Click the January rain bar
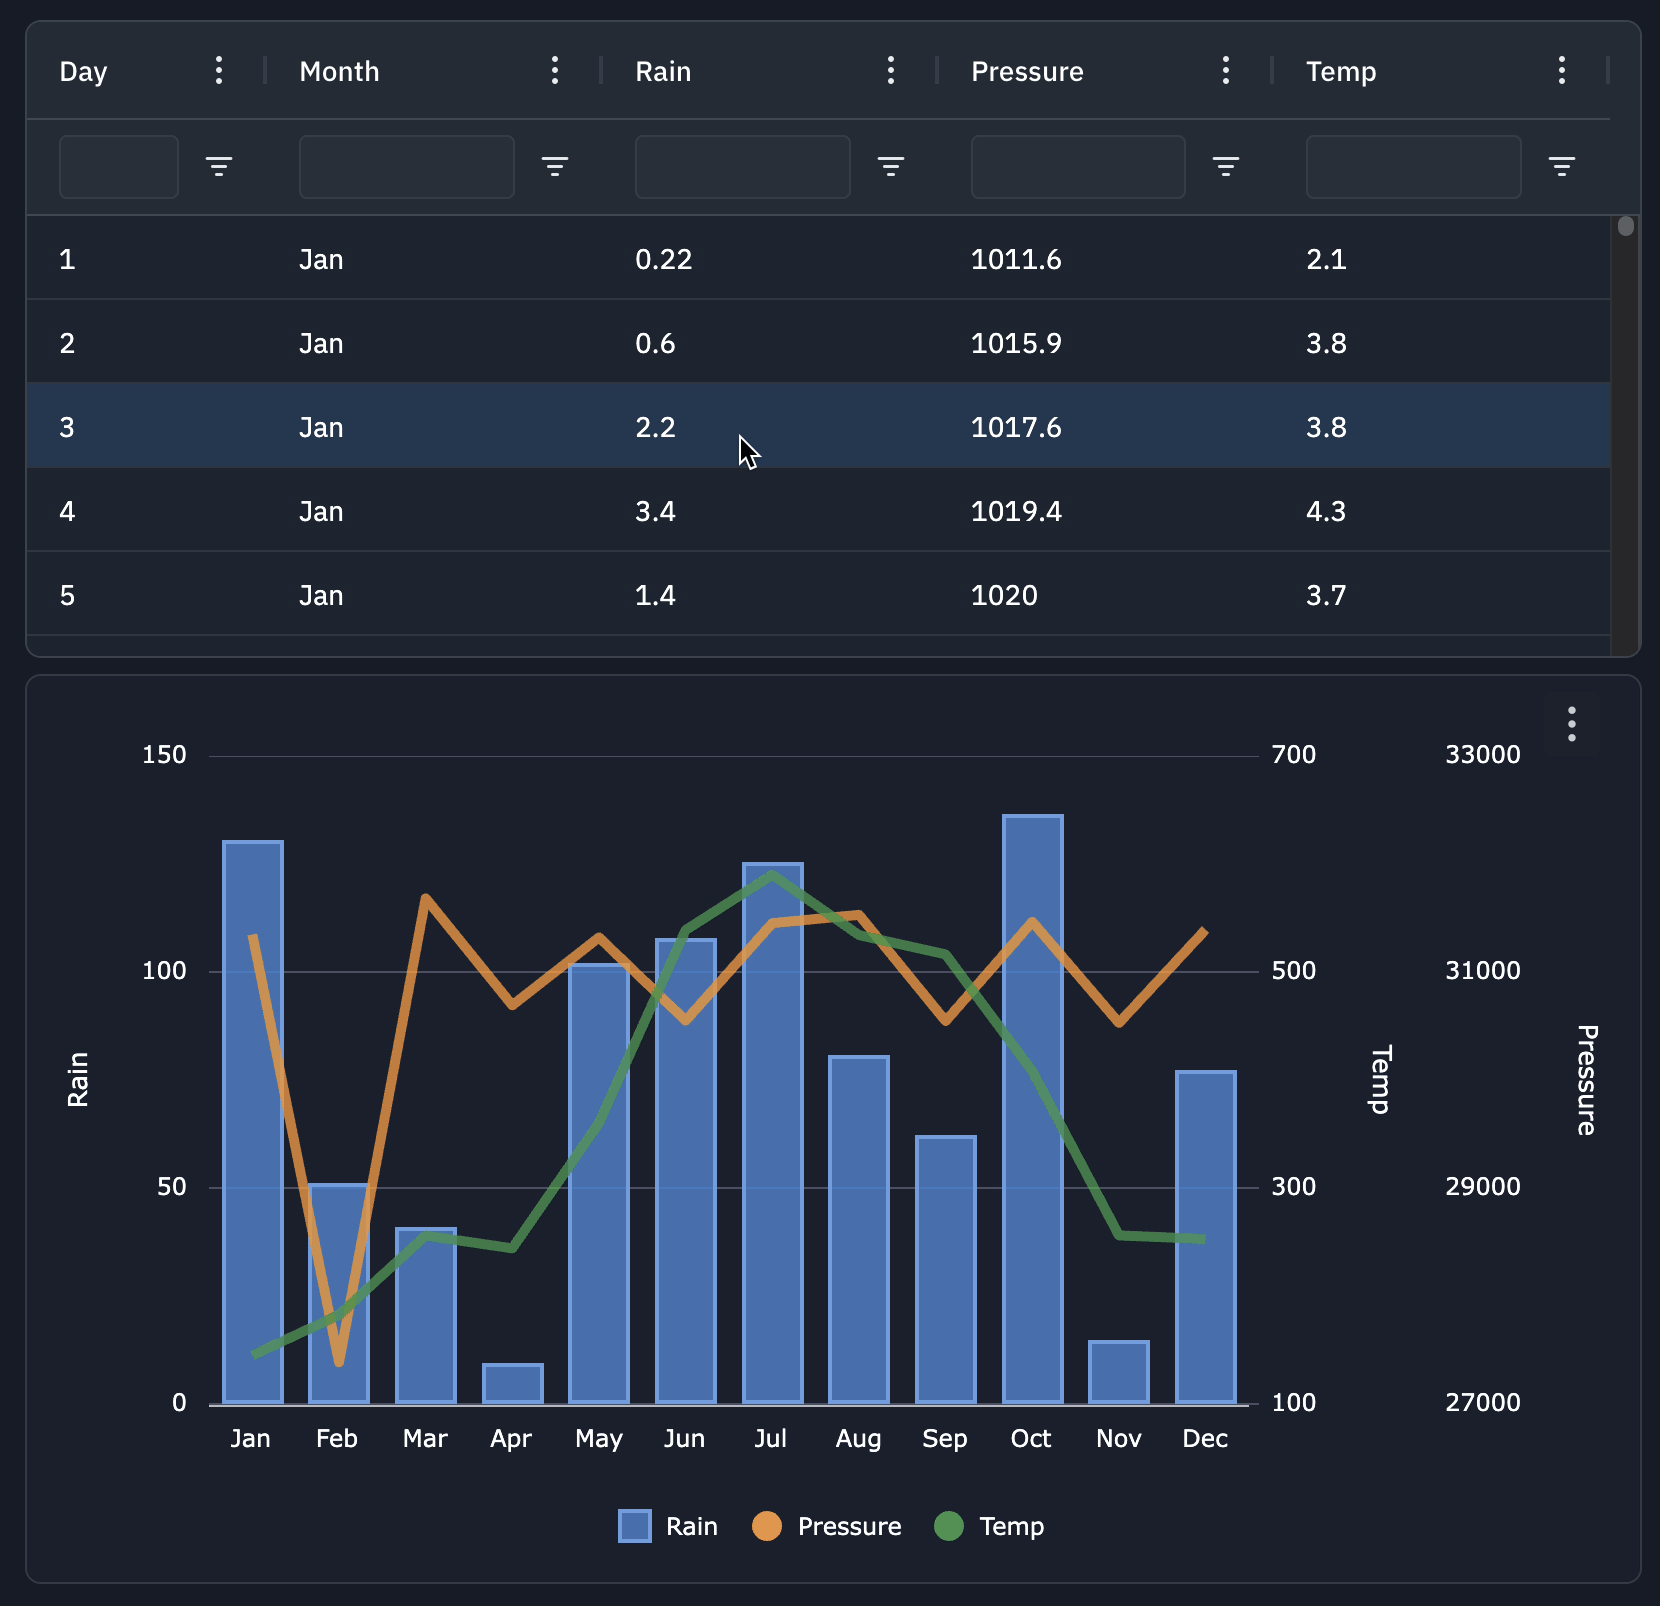This screenshot has height=1606, width=1660. (x=253, y=1122)
